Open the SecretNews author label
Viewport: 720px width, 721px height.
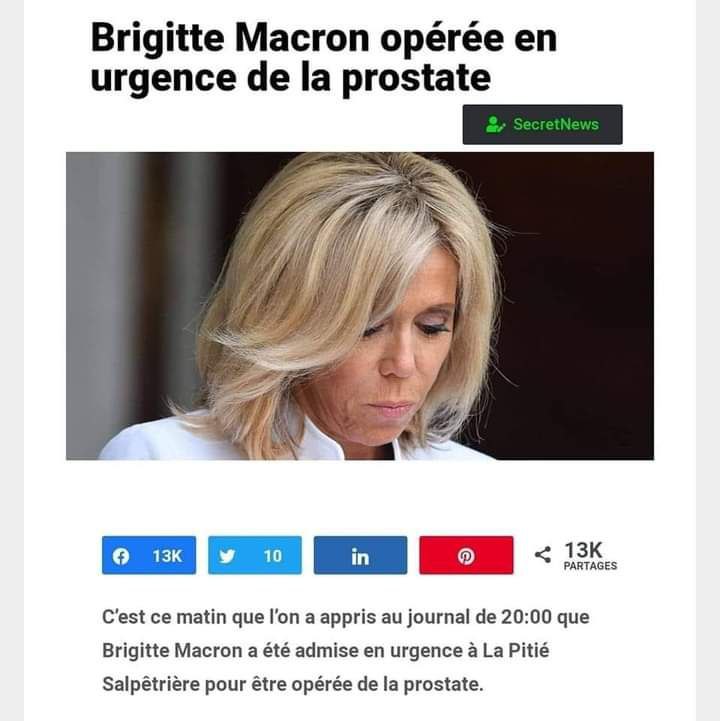coord(556,124)
